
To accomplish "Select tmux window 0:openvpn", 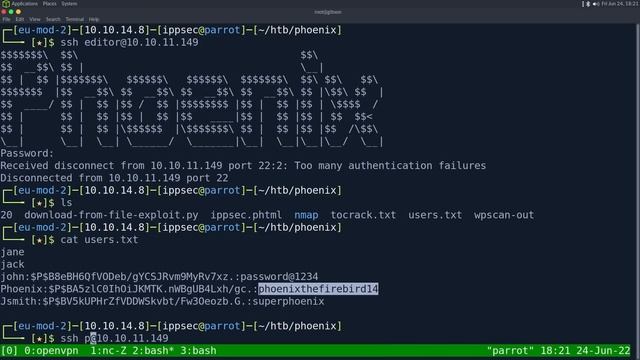I will [51, 351].
